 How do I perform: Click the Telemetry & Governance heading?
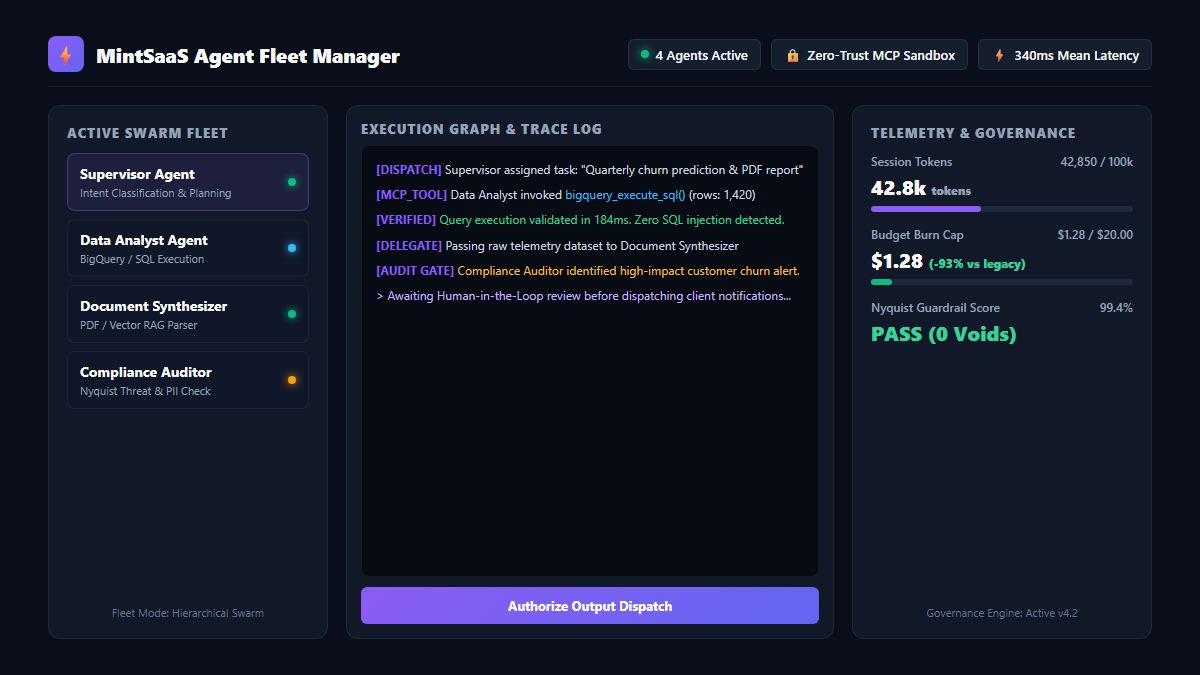pyautogui.click(x=973, y=133)
